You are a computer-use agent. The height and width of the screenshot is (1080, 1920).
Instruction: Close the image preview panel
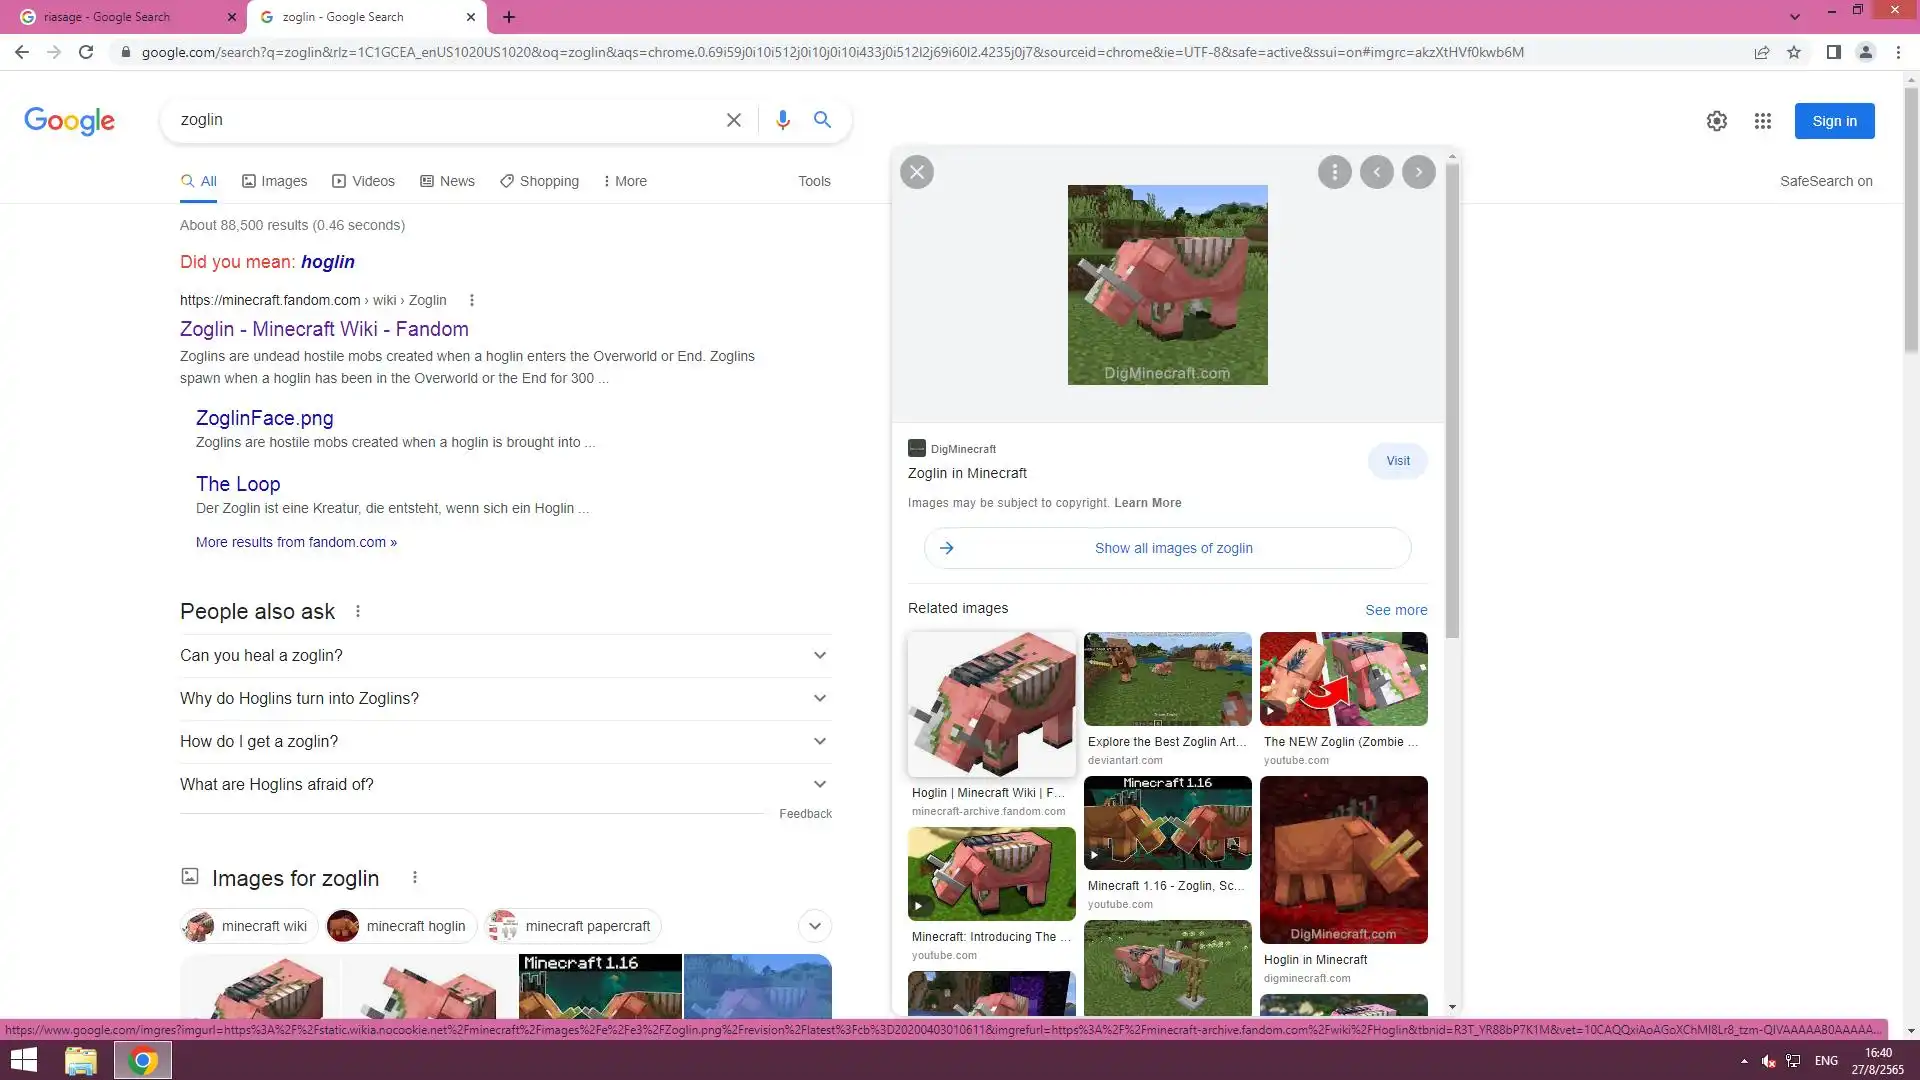pos(916,172)
